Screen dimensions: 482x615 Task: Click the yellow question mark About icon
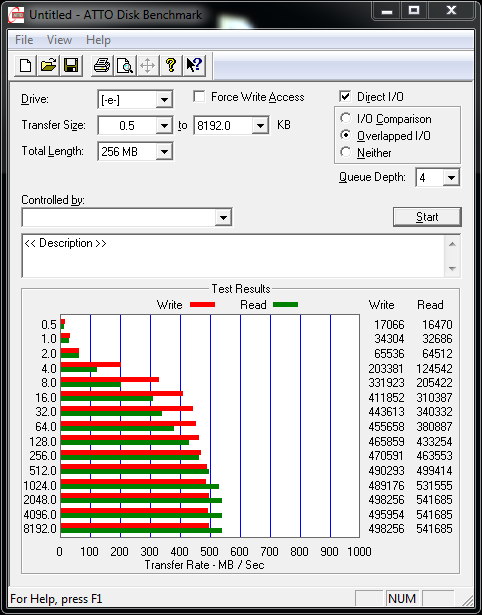pos(171,65)
